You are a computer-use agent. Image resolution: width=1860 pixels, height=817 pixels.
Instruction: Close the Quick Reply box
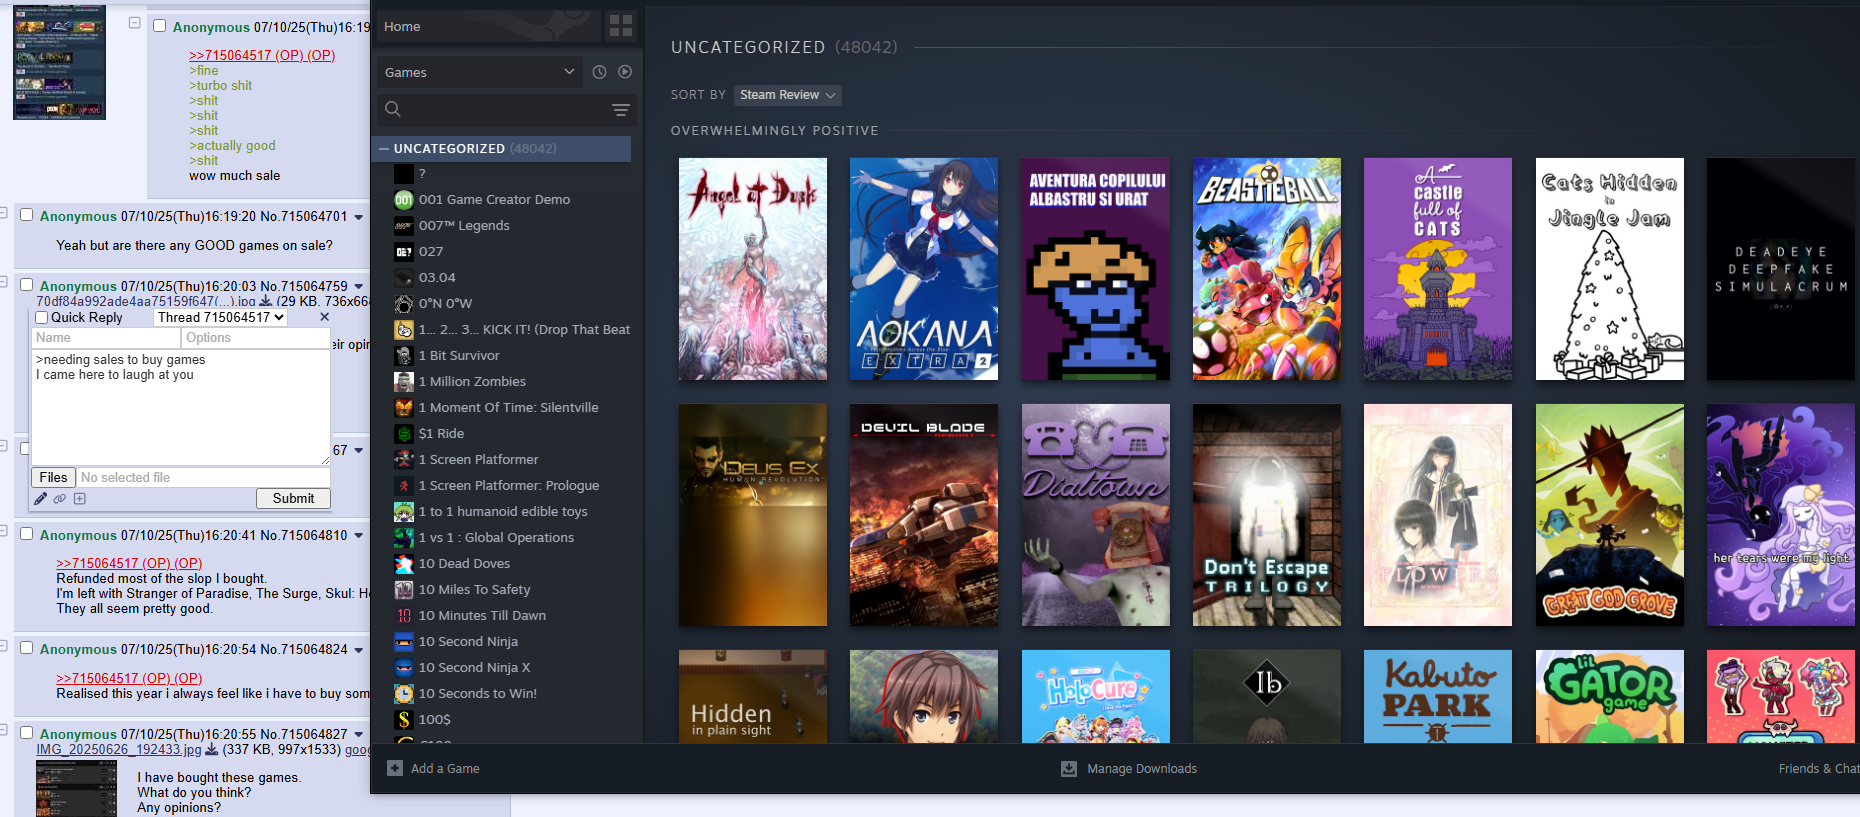click(324, 317)
